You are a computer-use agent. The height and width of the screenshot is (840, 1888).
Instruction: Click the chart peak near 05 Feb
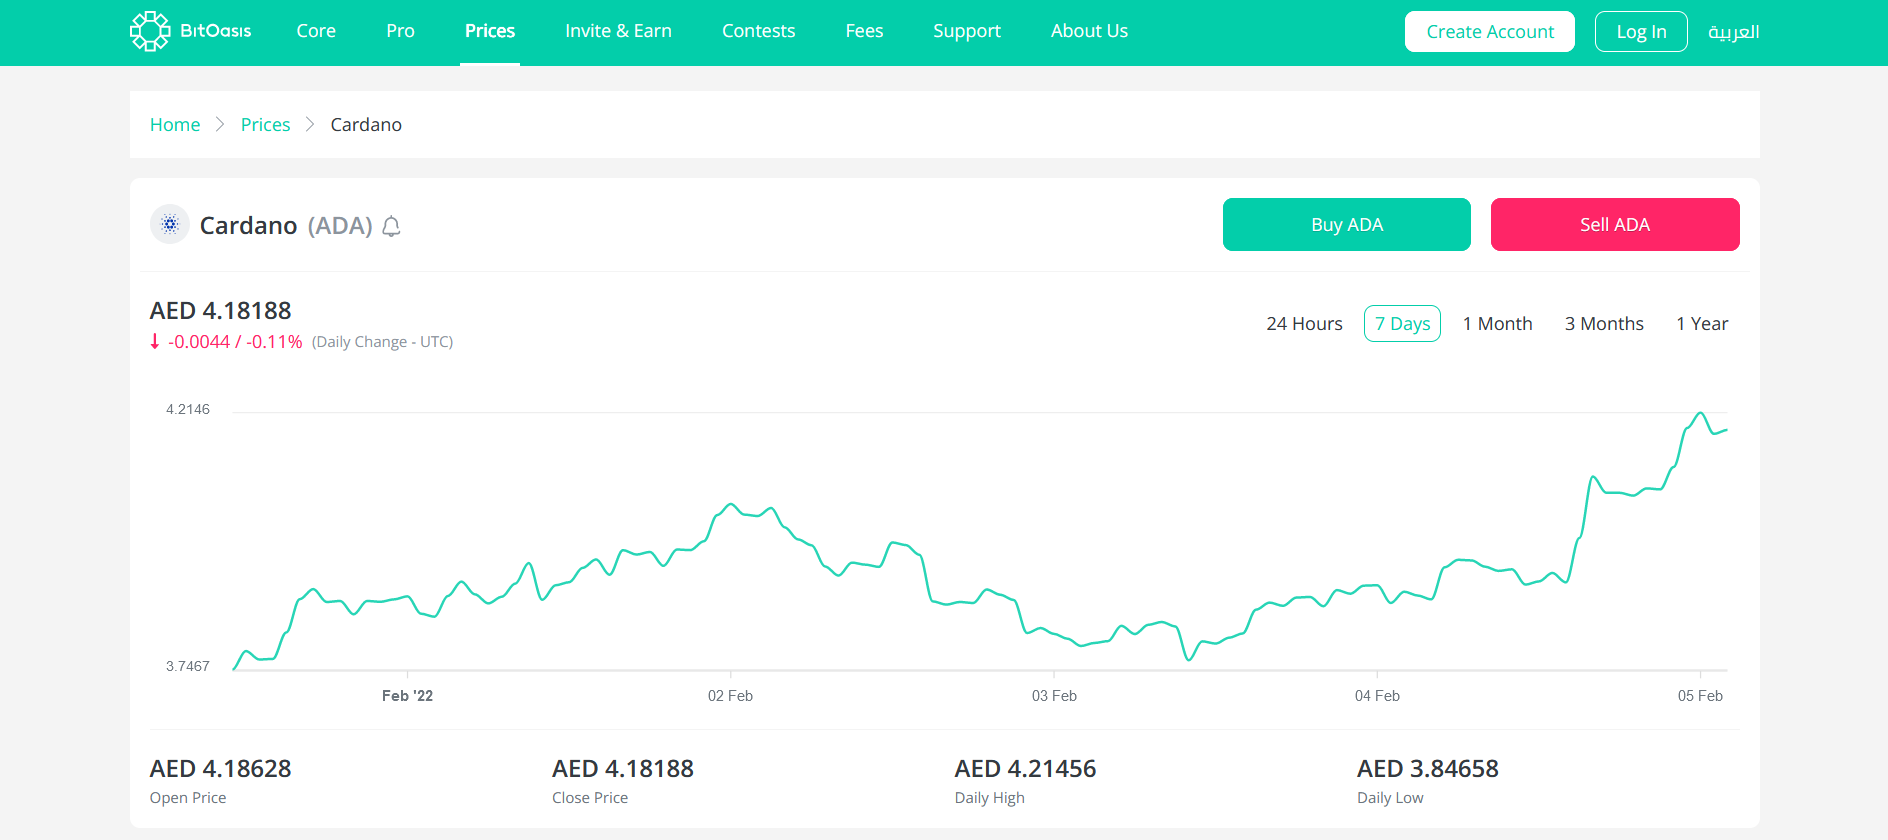pos(1700,413)
